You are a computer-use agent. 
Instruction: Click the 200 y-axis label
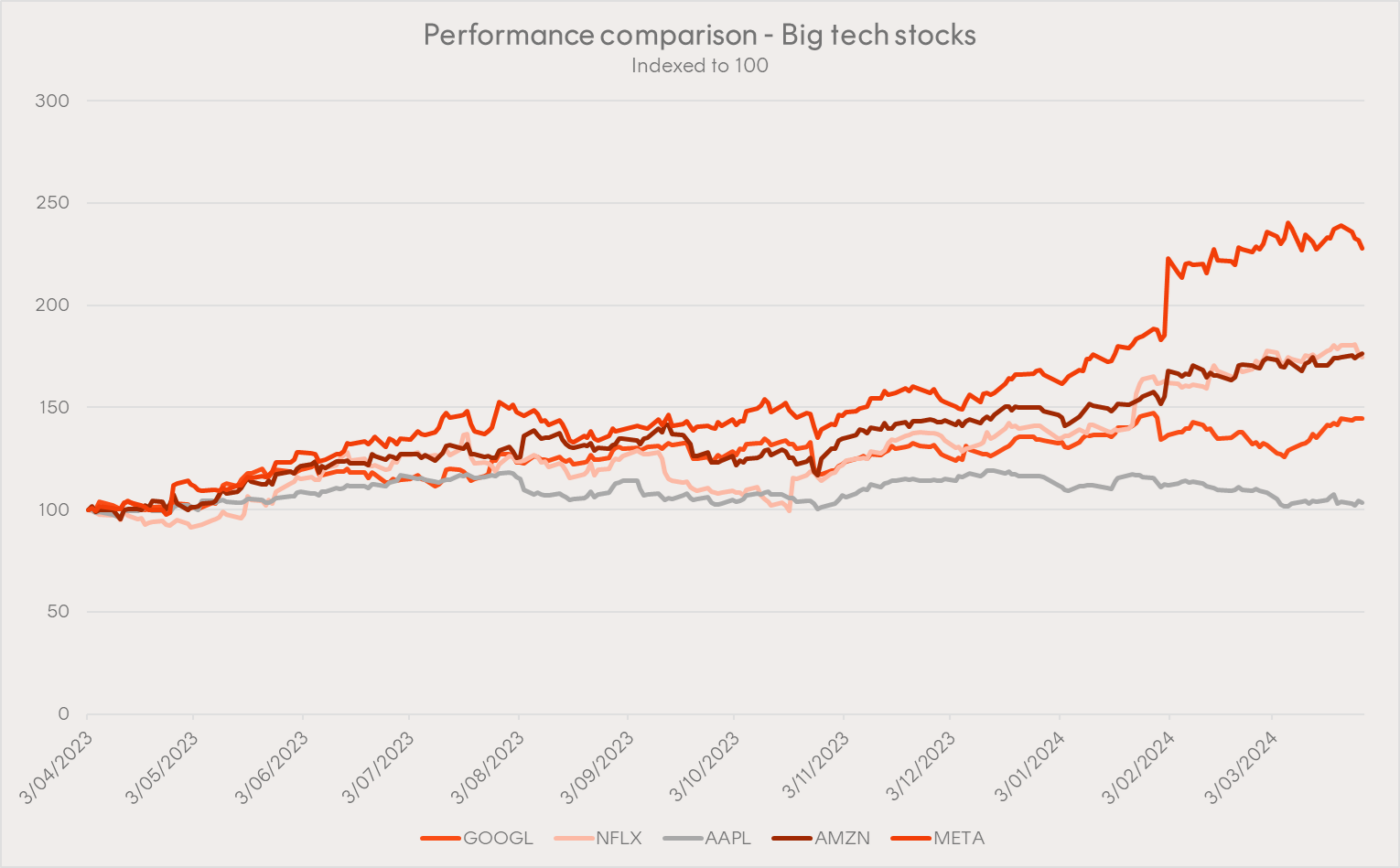coord(55,305)
